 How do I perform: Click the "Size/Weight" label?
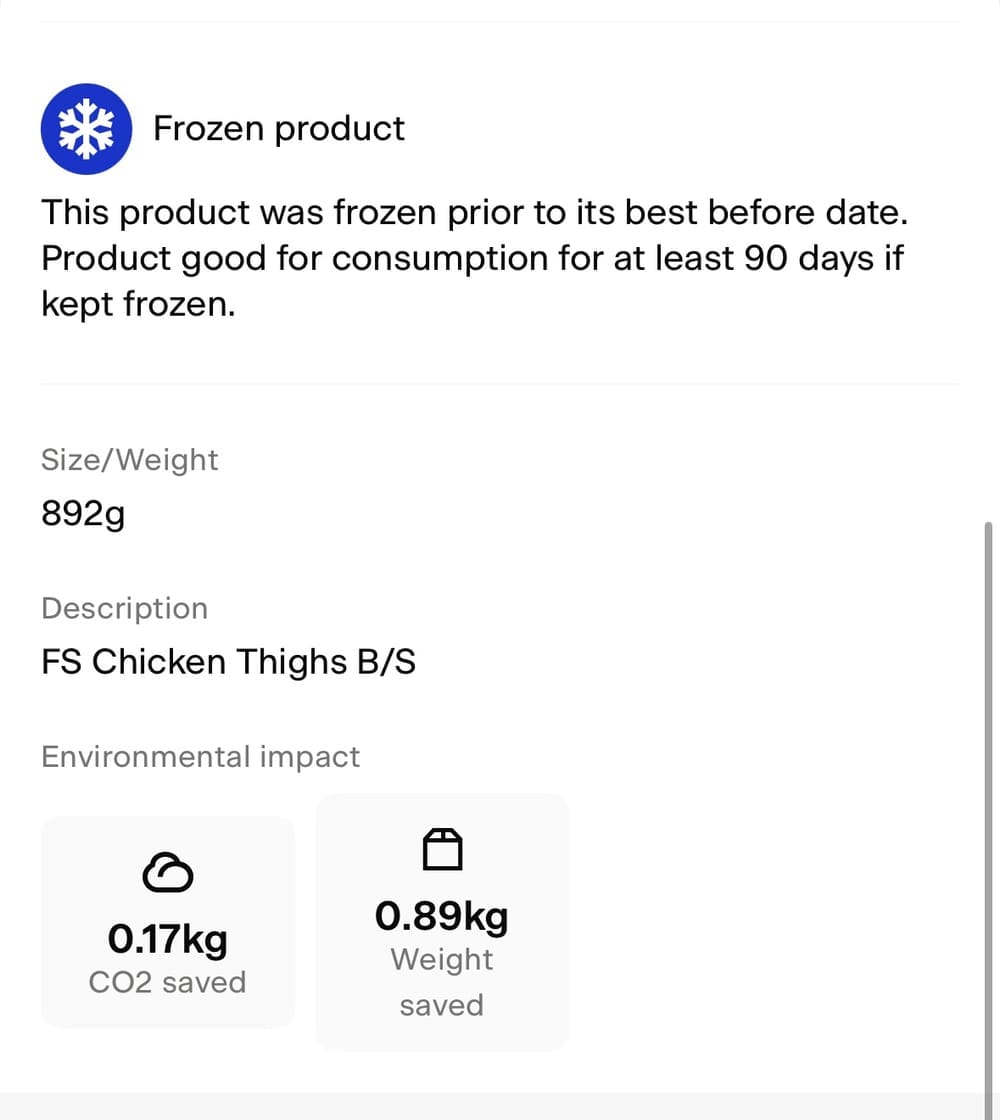[x=129, y=460]
